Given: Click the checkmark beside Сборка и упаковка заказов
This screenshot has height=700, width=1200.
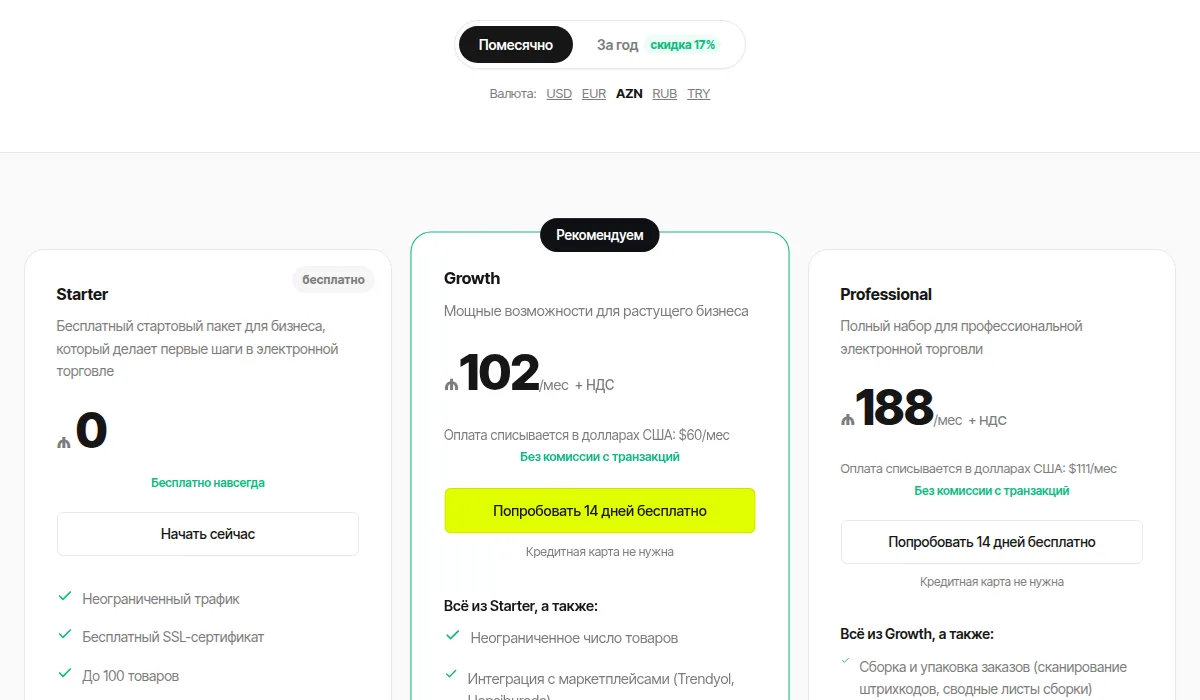Looking at the screenshot, I should [848, 663].
